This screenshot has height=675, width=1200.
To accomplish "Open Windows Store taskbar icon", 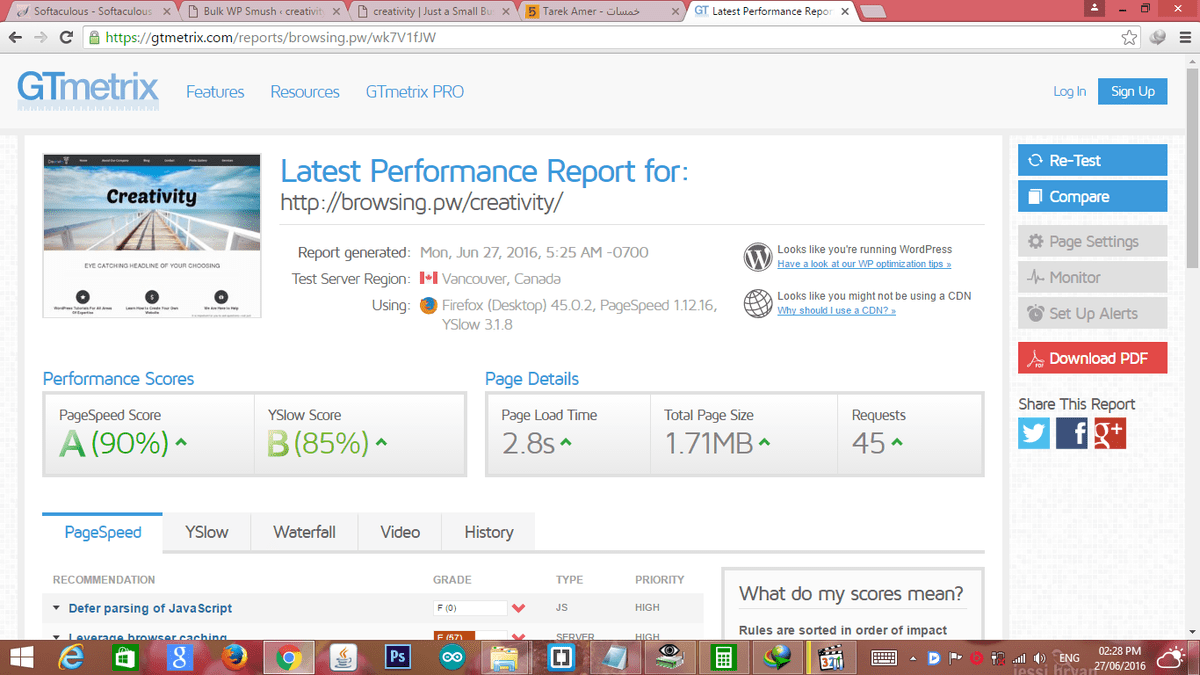I will coord(124,657).
